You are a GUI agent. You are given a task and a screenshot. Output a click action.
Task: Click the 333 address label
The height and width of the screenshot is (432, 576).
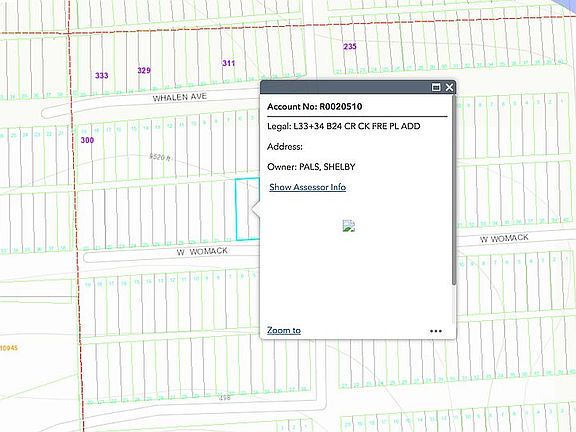pos(102,76)
